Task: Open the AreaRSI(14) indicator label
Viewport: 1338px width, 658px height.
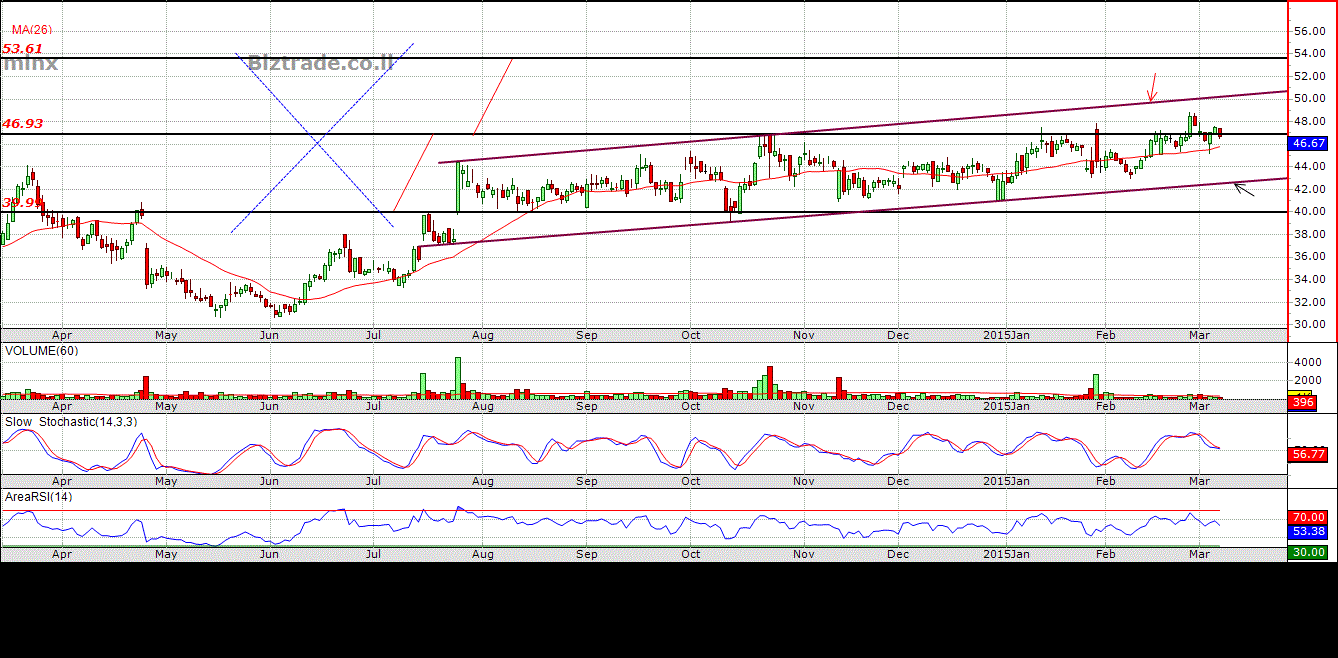Action: (x=39, y=497)
